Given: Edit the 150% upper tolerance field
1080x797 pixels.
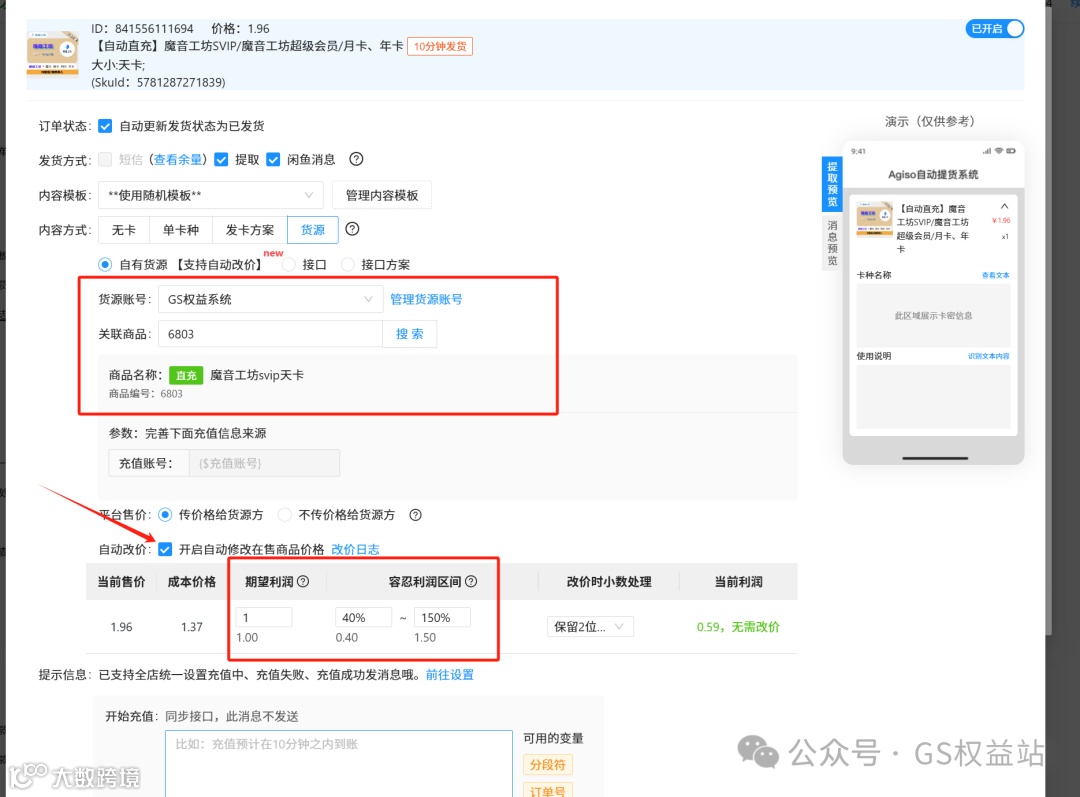Looking at the screenshot, I should tap(442, 617).
